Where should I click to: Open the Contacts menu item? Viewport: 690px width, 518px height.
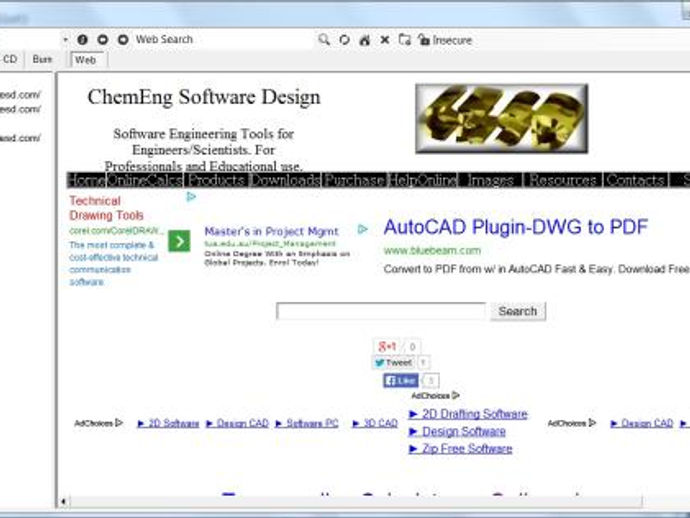pyautogui.click(x=635, y=180)
